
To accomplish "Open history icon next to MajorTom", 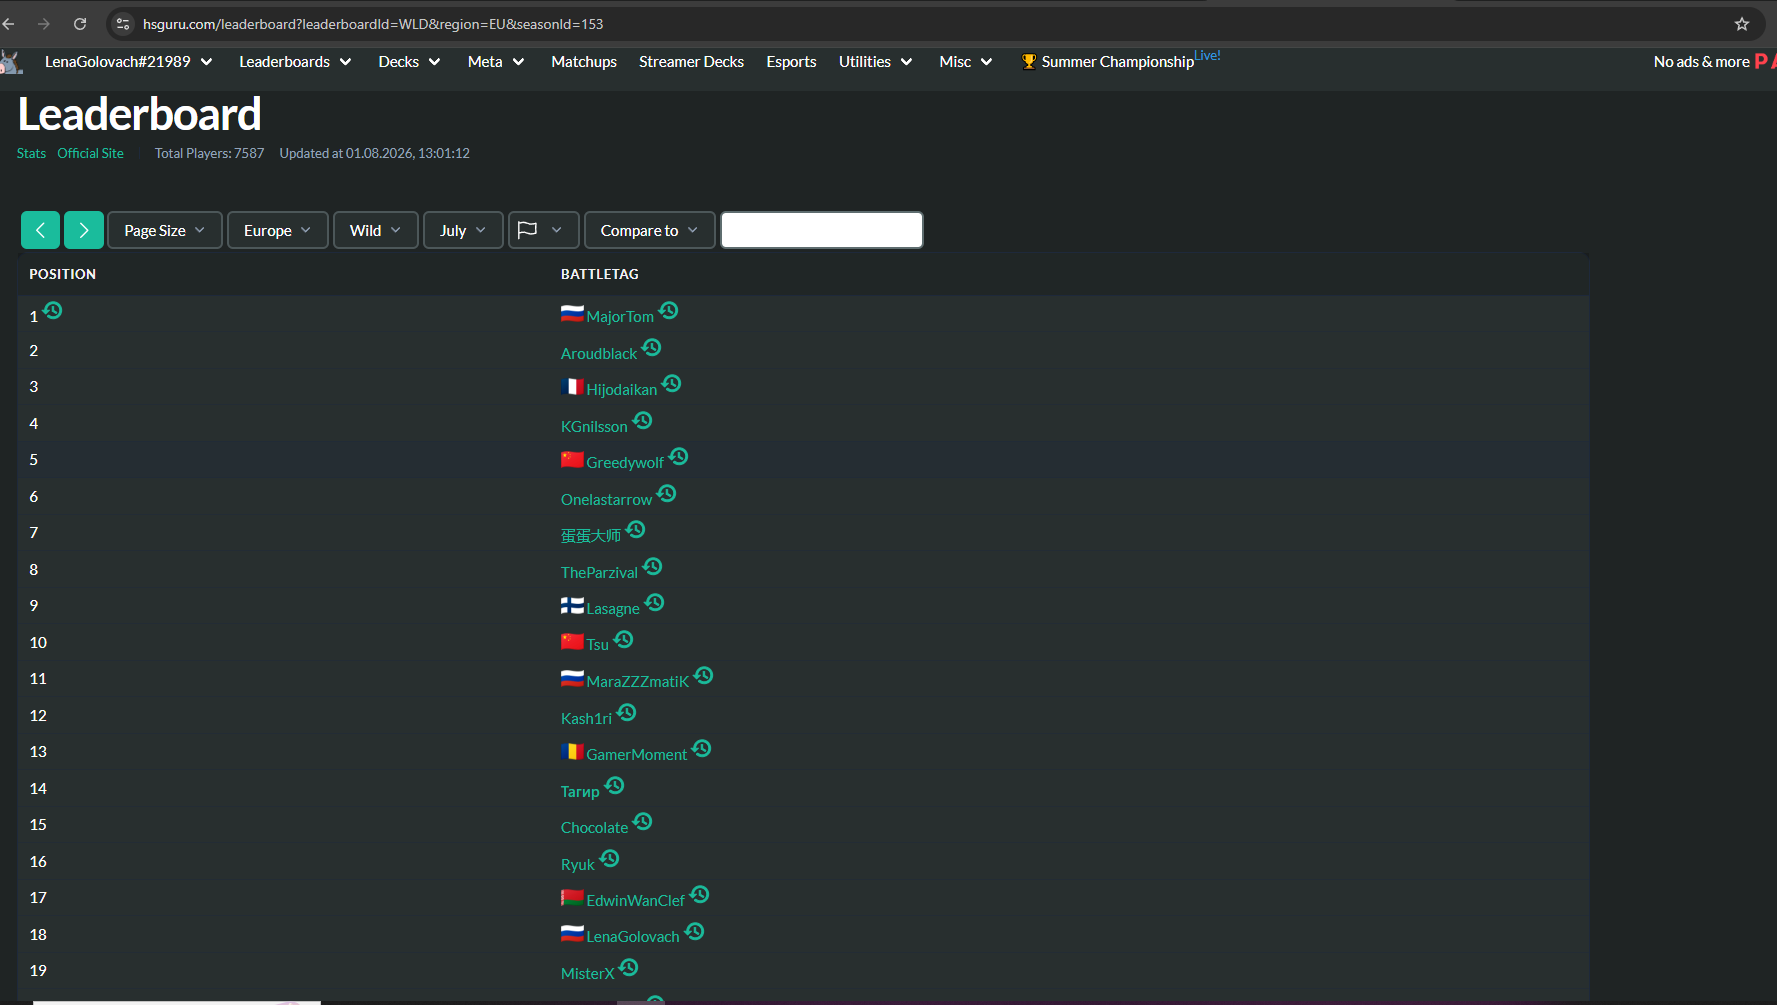I will (669, 311).
